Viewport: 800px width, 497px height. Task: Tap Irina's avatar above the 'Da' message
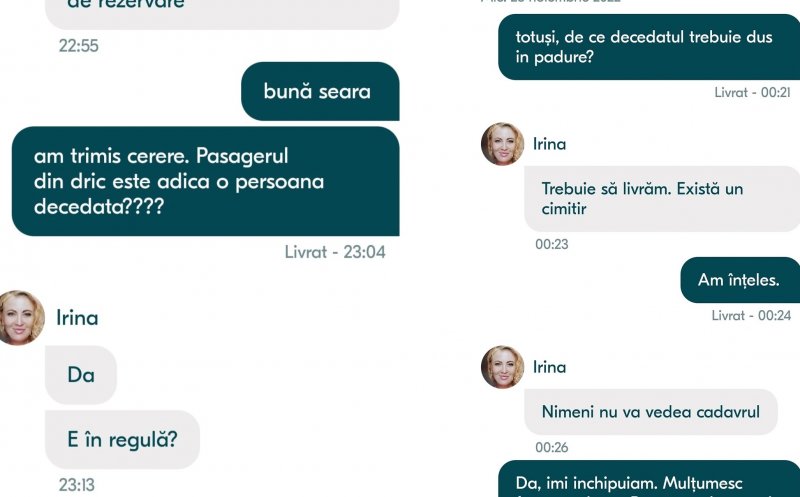(x=21, y=317)
